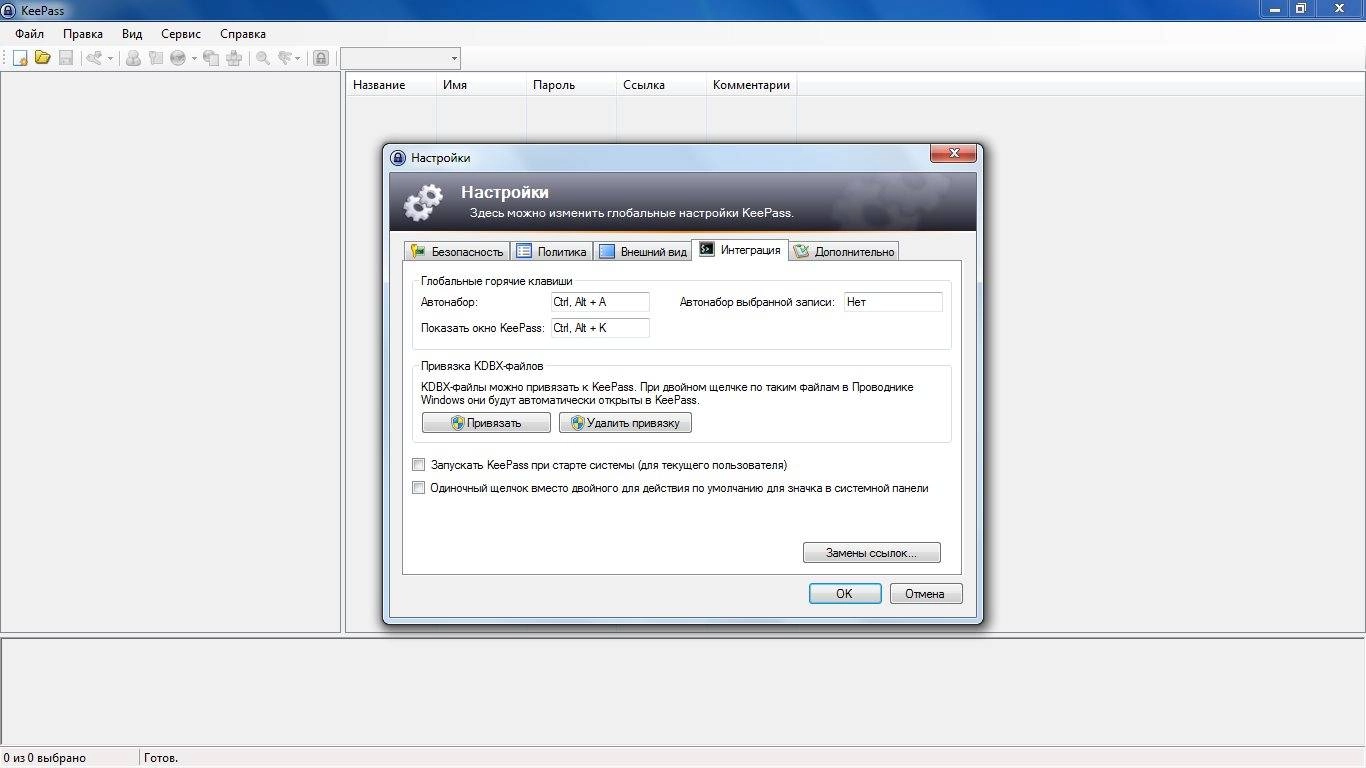Click the Пароль column header

coord(571,85)
